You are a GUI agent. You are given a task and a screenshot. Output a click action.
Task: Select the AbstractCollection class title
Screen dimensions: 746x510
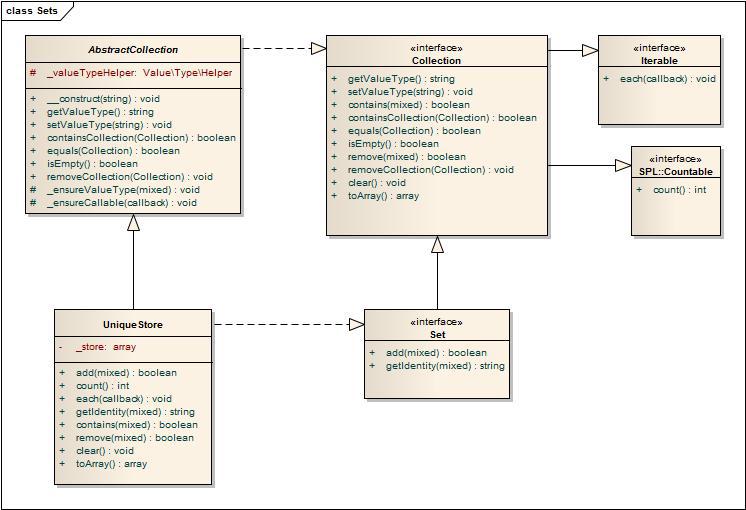click(133, 50)
